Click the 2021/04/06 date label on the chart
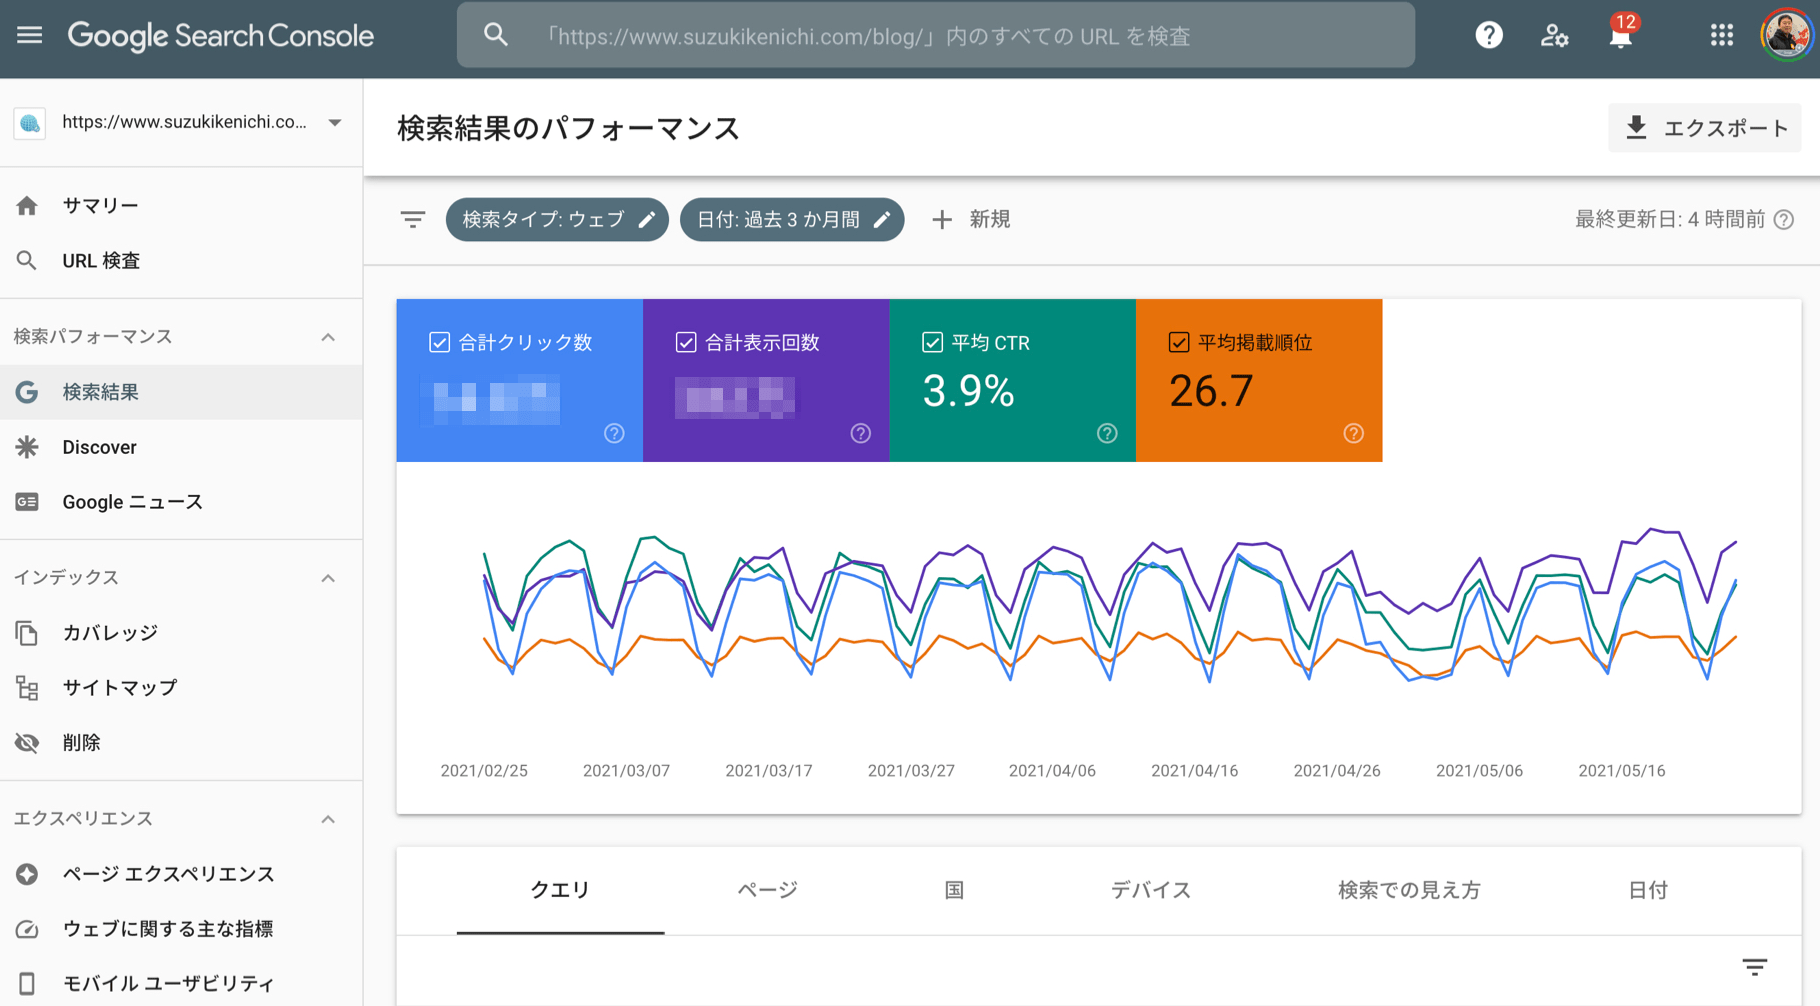 click(1052, 771)
